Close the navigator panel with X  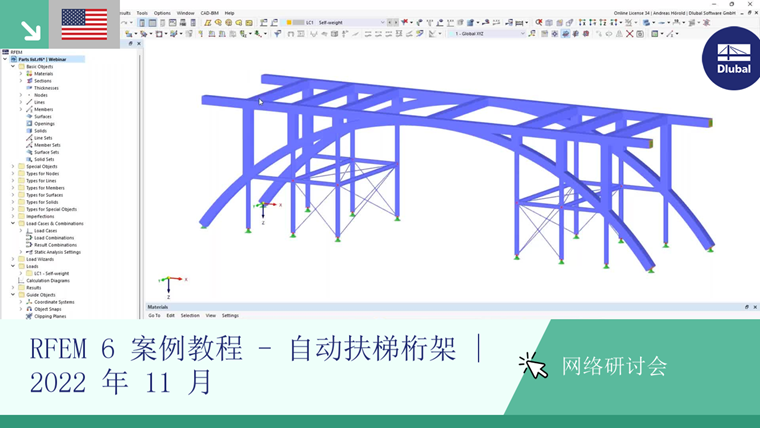pos(139,44)
